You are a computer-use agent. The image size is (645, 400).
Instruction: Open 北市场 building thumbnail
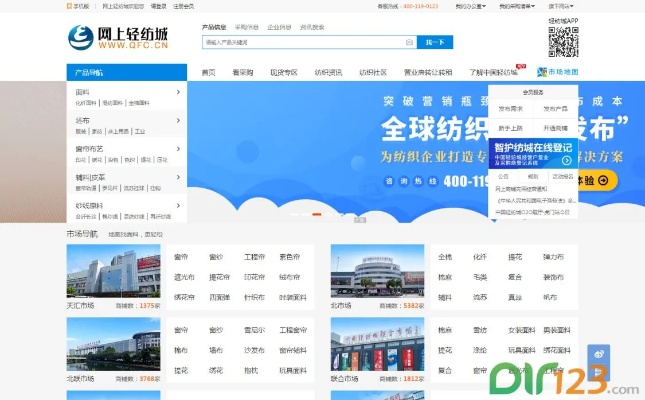(x=377, y=271)
